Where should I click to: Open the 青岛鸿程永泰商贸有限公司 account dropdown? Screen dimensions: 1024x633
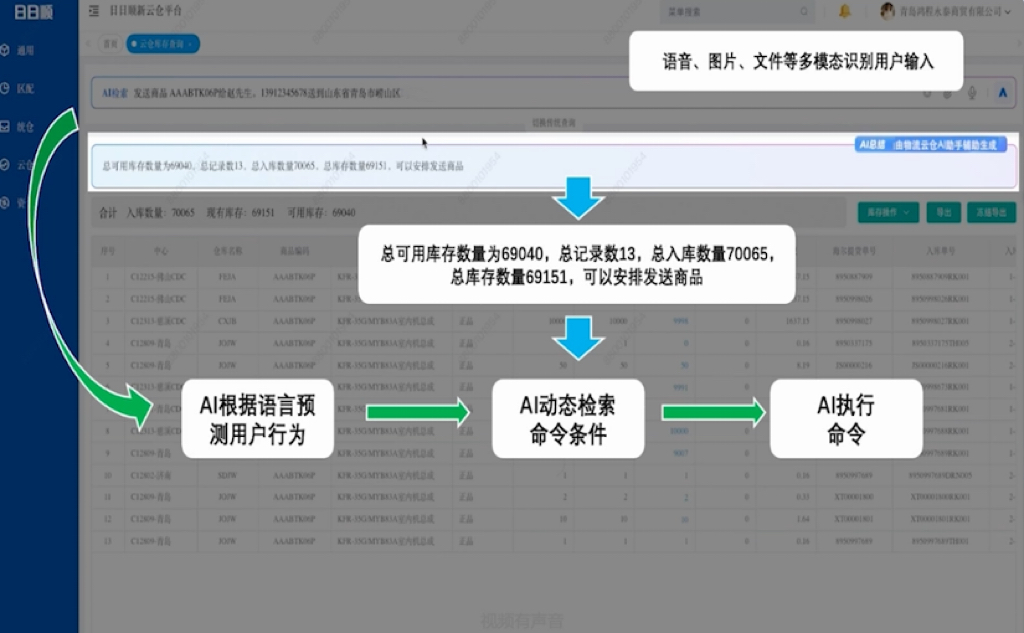click(945, 12)
